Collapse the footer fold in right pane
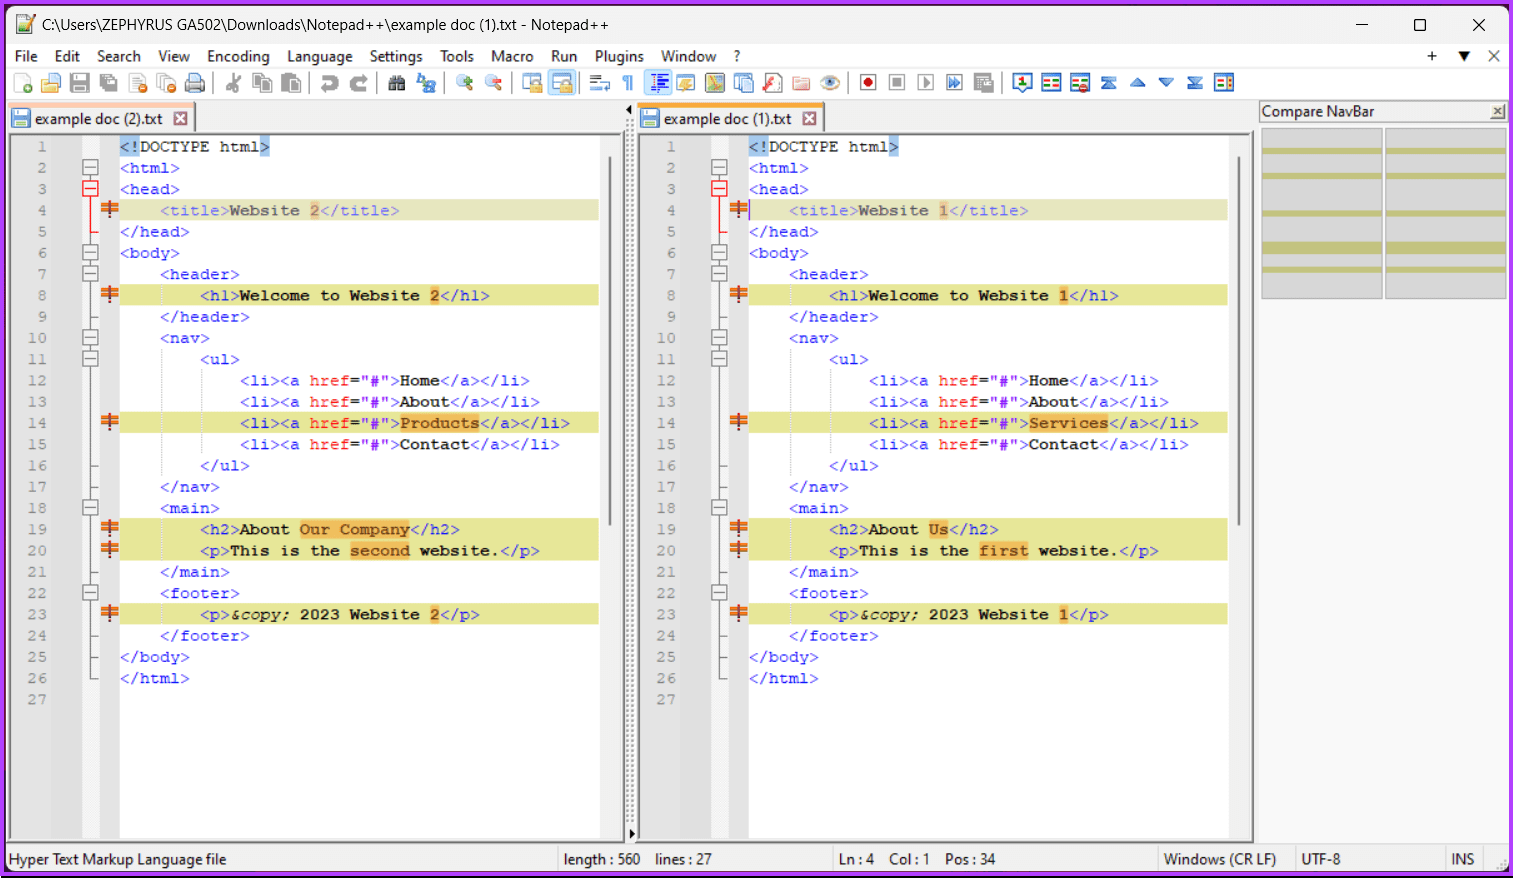Viewport: 1513px width, 878px height. point(719,593)
